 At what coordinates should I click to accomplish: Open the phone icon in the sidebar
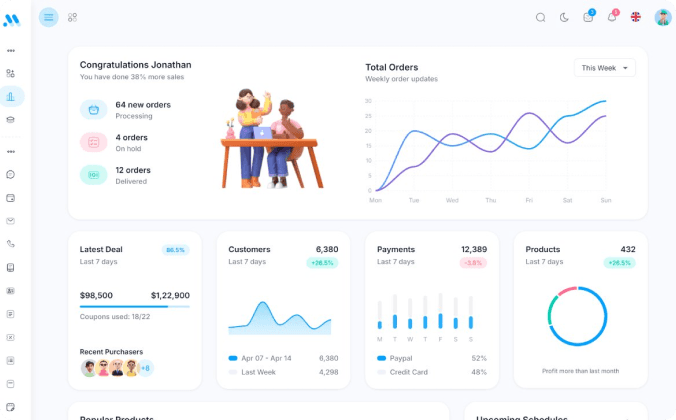[x=11, y=244]
